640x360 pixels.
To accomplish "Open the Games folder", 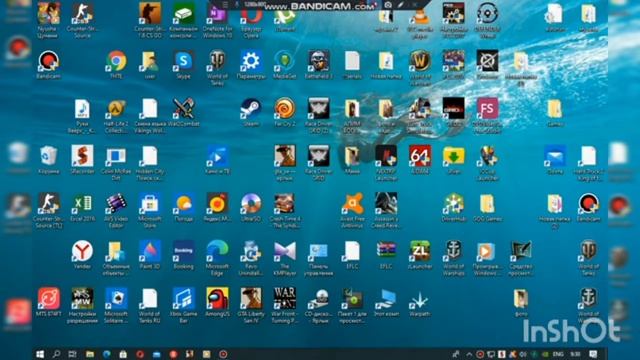I will tap(555, 109).
